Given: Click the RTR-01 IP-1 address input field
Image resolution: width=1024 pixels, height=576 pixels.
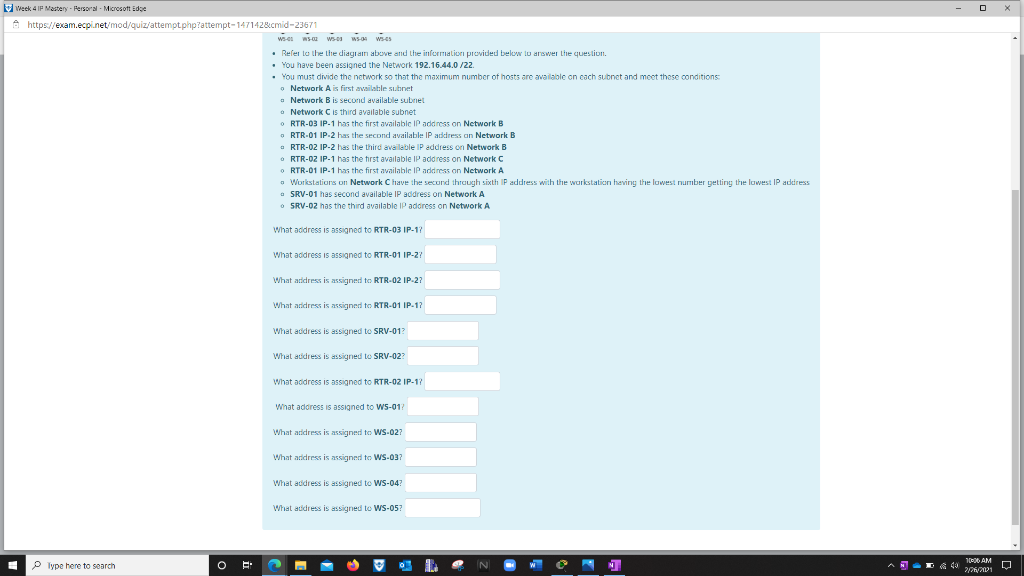Looking at the screenshot, I should pos(460,305).
